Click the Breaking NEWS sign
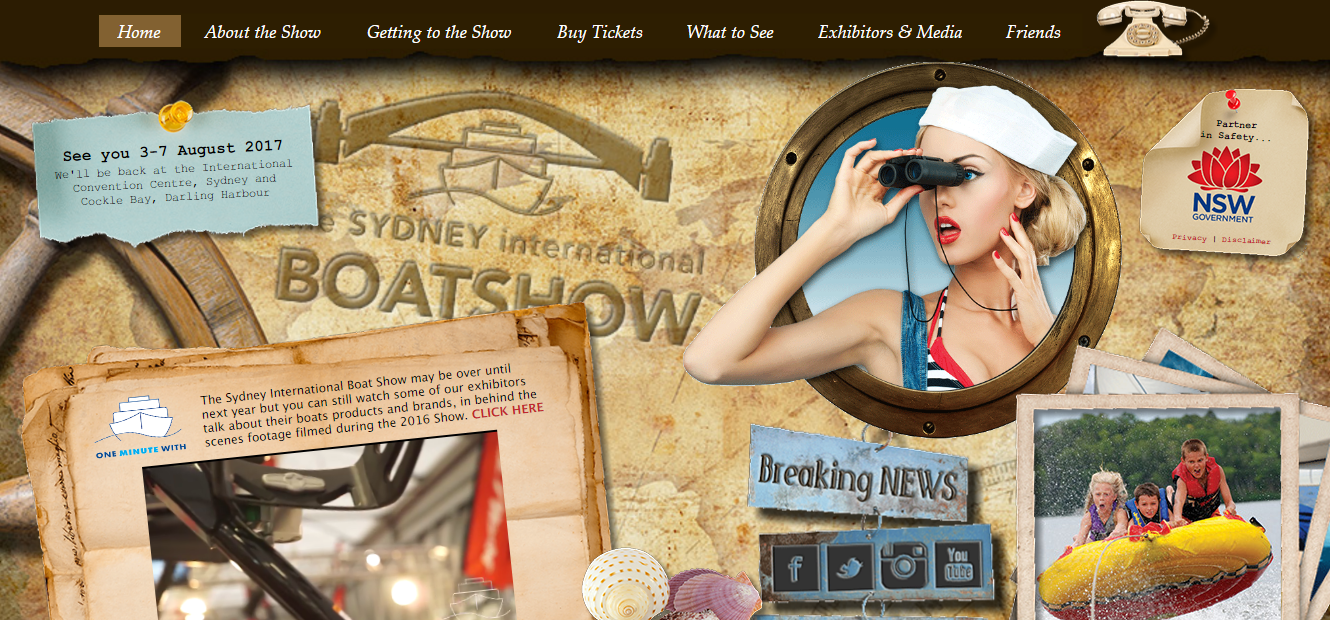 tap(858, 473)
